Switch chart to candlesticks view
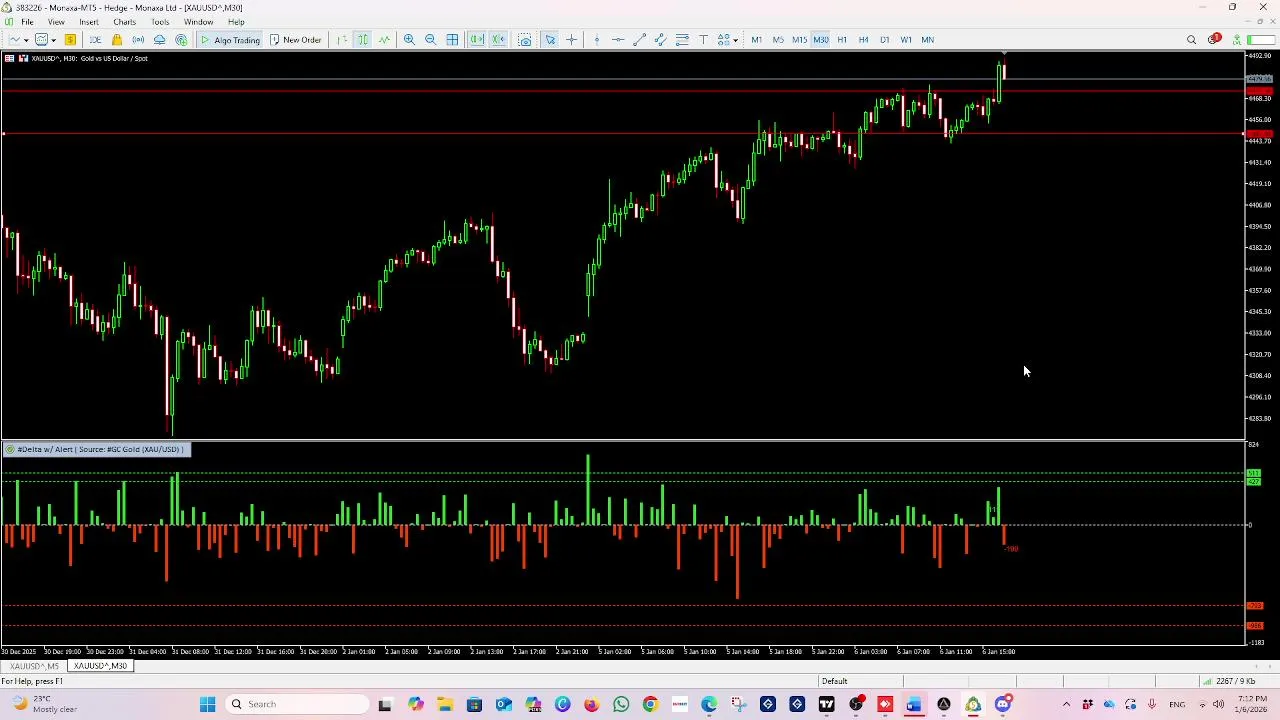The image size is (1280, 720). pos(363,40)
